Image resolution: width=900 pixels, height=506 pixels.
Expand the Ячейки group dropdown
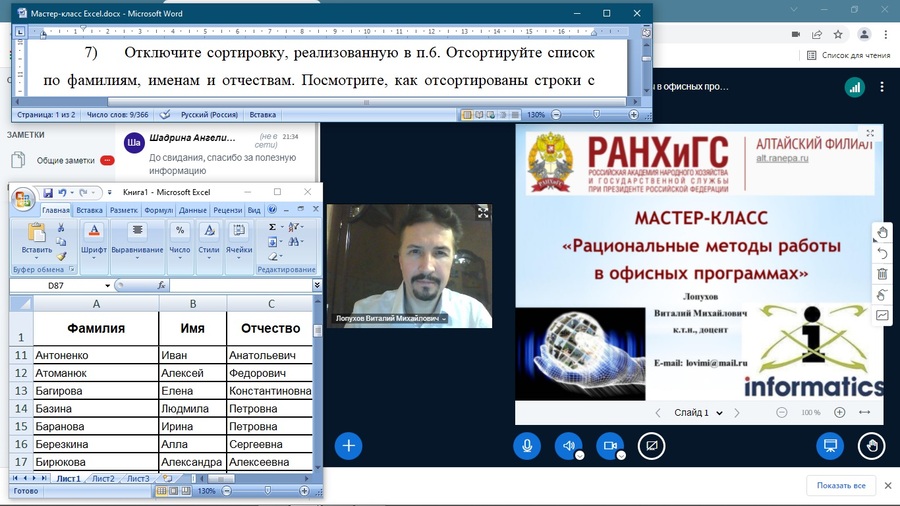click(x=239, y=258)
